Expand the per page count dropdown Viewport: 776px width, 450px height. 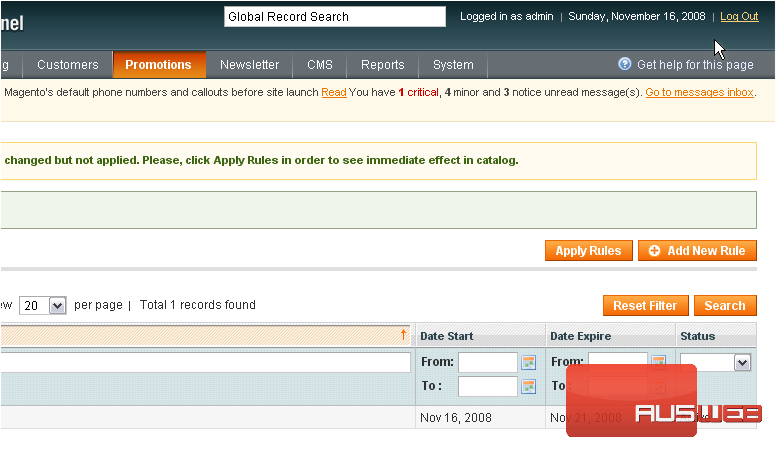click(56, 306)
